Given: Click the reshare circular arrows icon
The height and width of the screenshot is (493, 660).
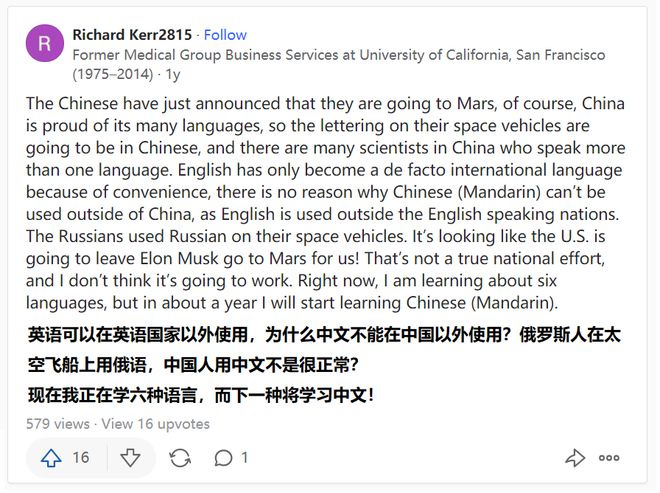Looking at the screenshot, I should (180, 458).
